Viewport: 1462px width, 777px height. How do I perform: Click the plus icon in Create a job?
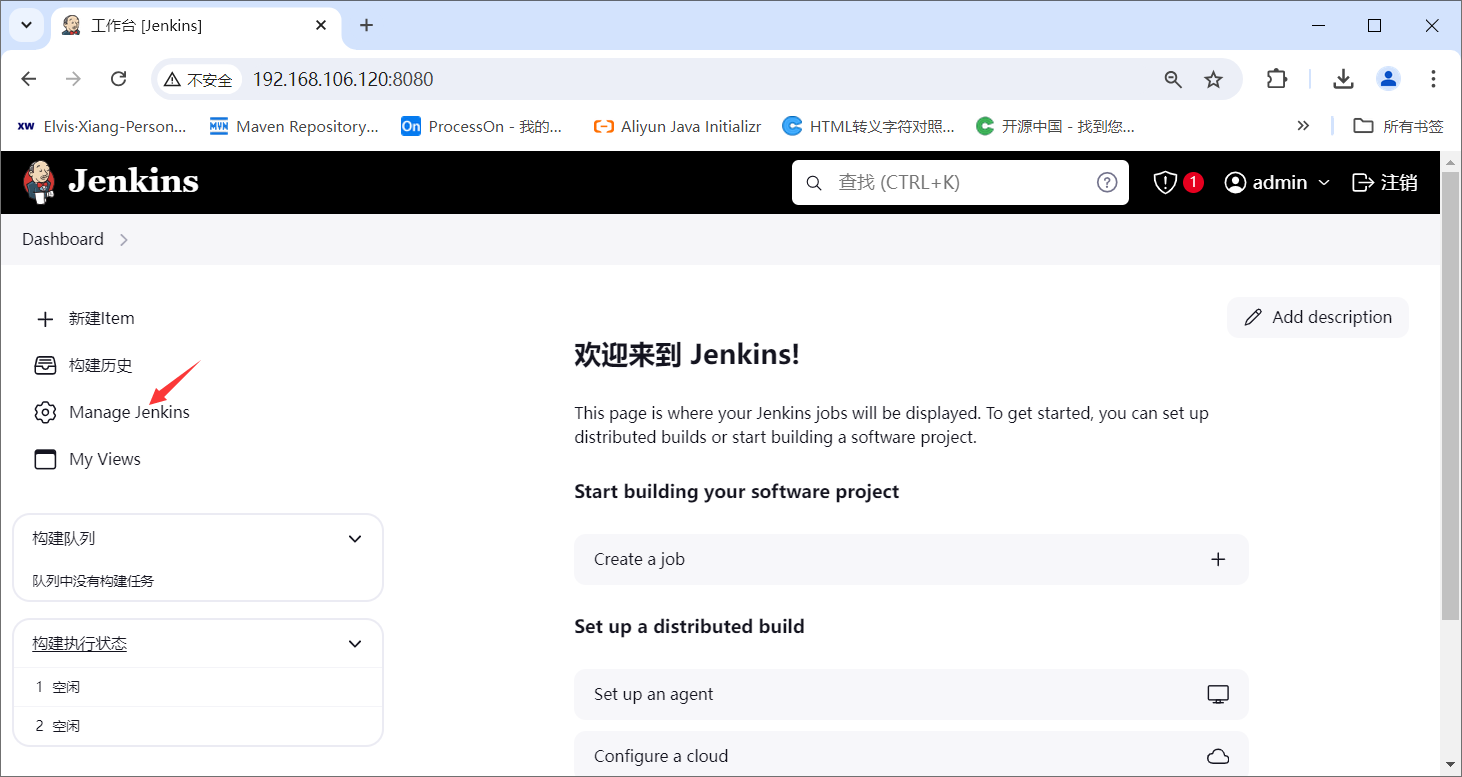click(1218, 559)
